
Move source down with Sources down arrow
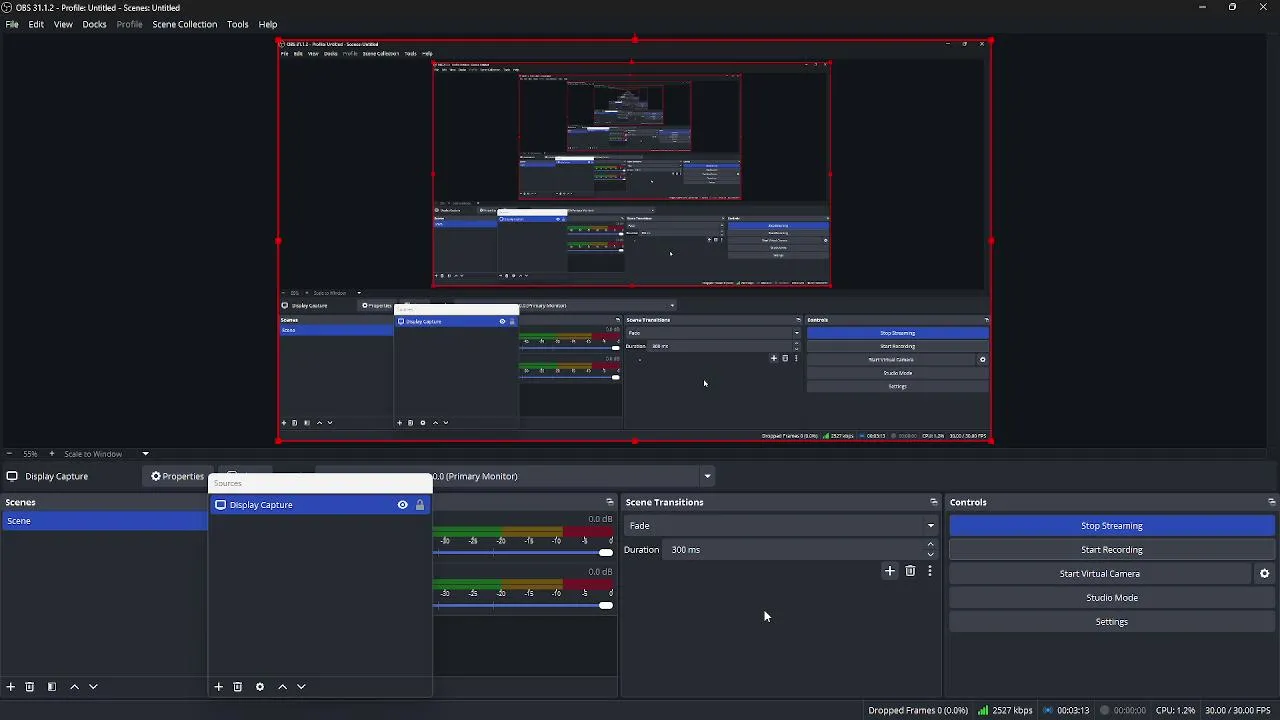(301, 687)
